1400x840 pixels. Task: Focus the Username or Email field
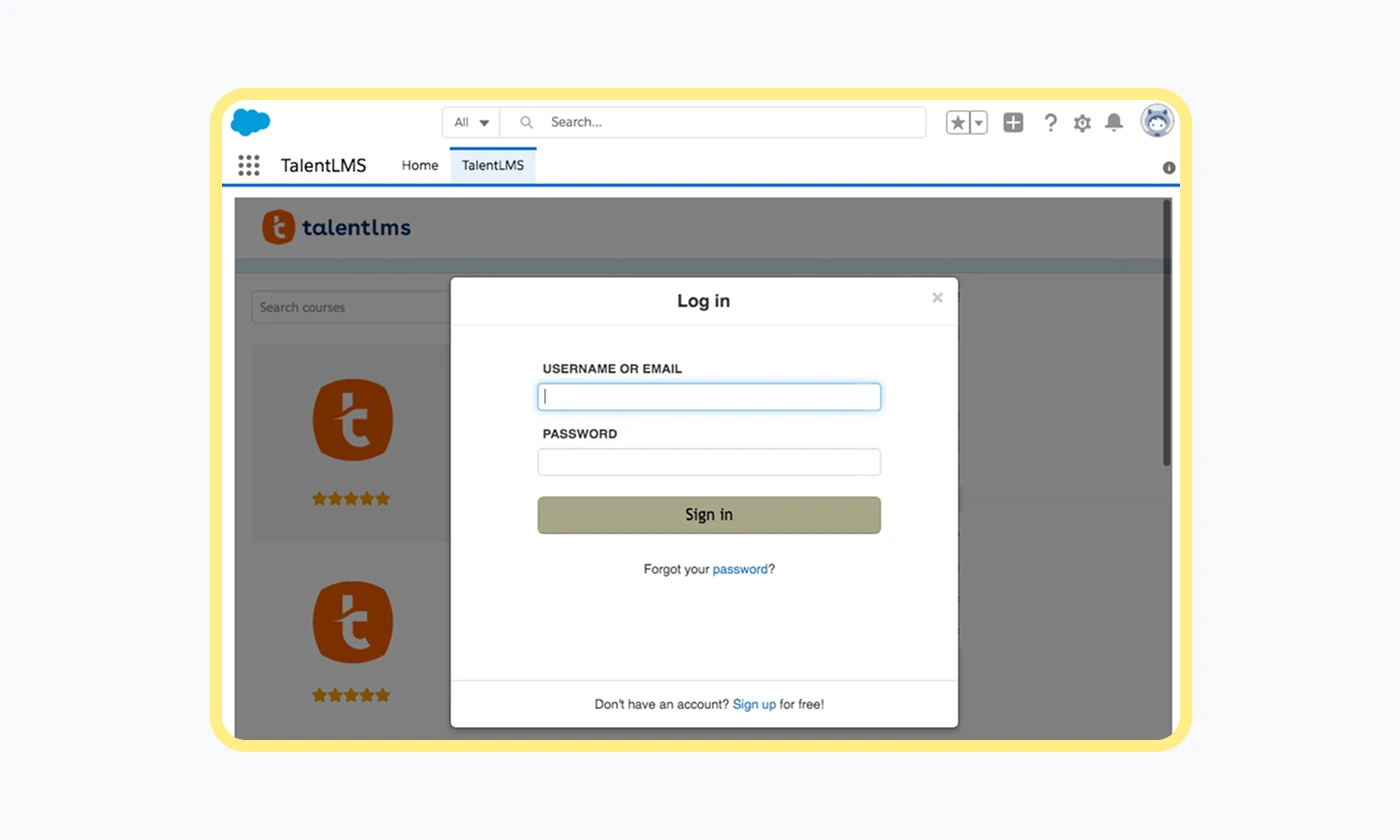pyautogui.click(x=709, y=397)
